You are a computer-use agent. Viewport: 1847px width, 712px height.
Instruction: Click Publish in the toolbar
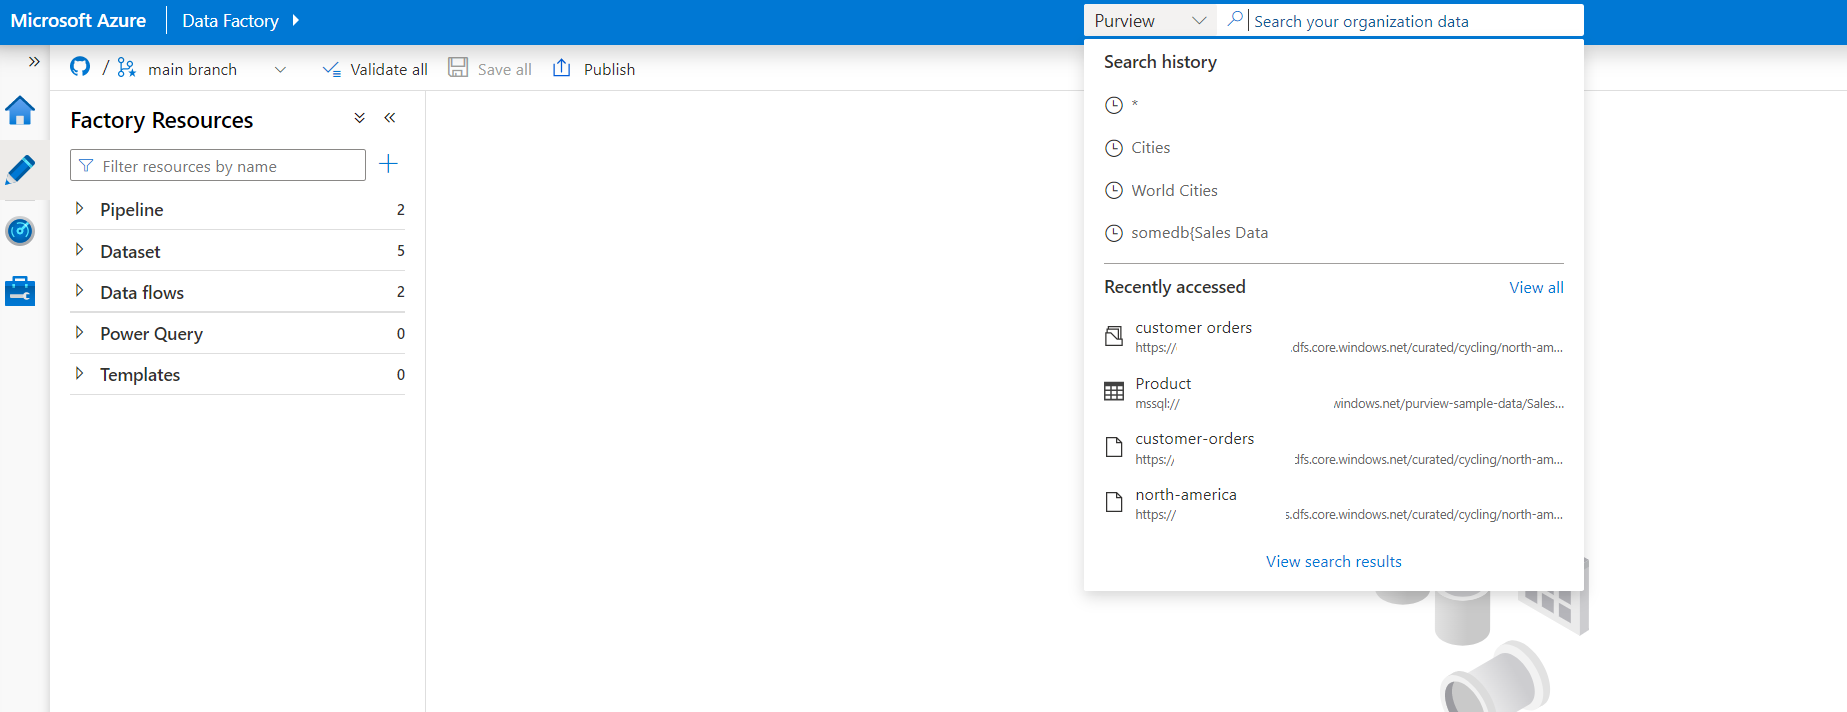[594, 69]
